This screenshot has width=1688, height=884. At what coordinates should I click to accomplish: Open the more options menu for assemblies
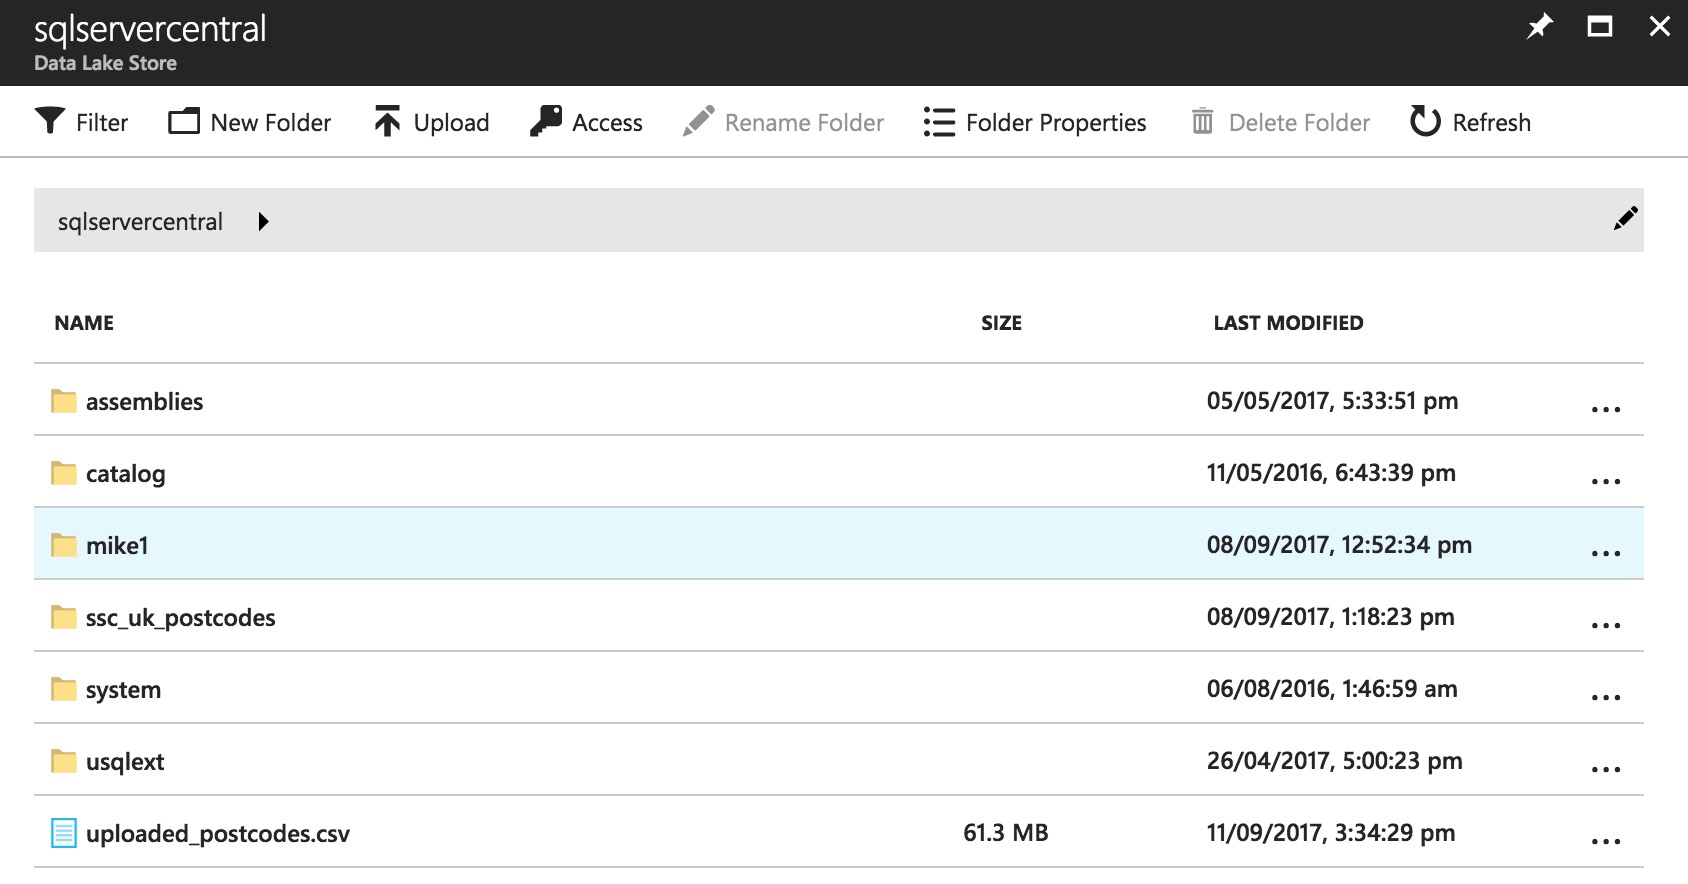[x=1605, y=409]
